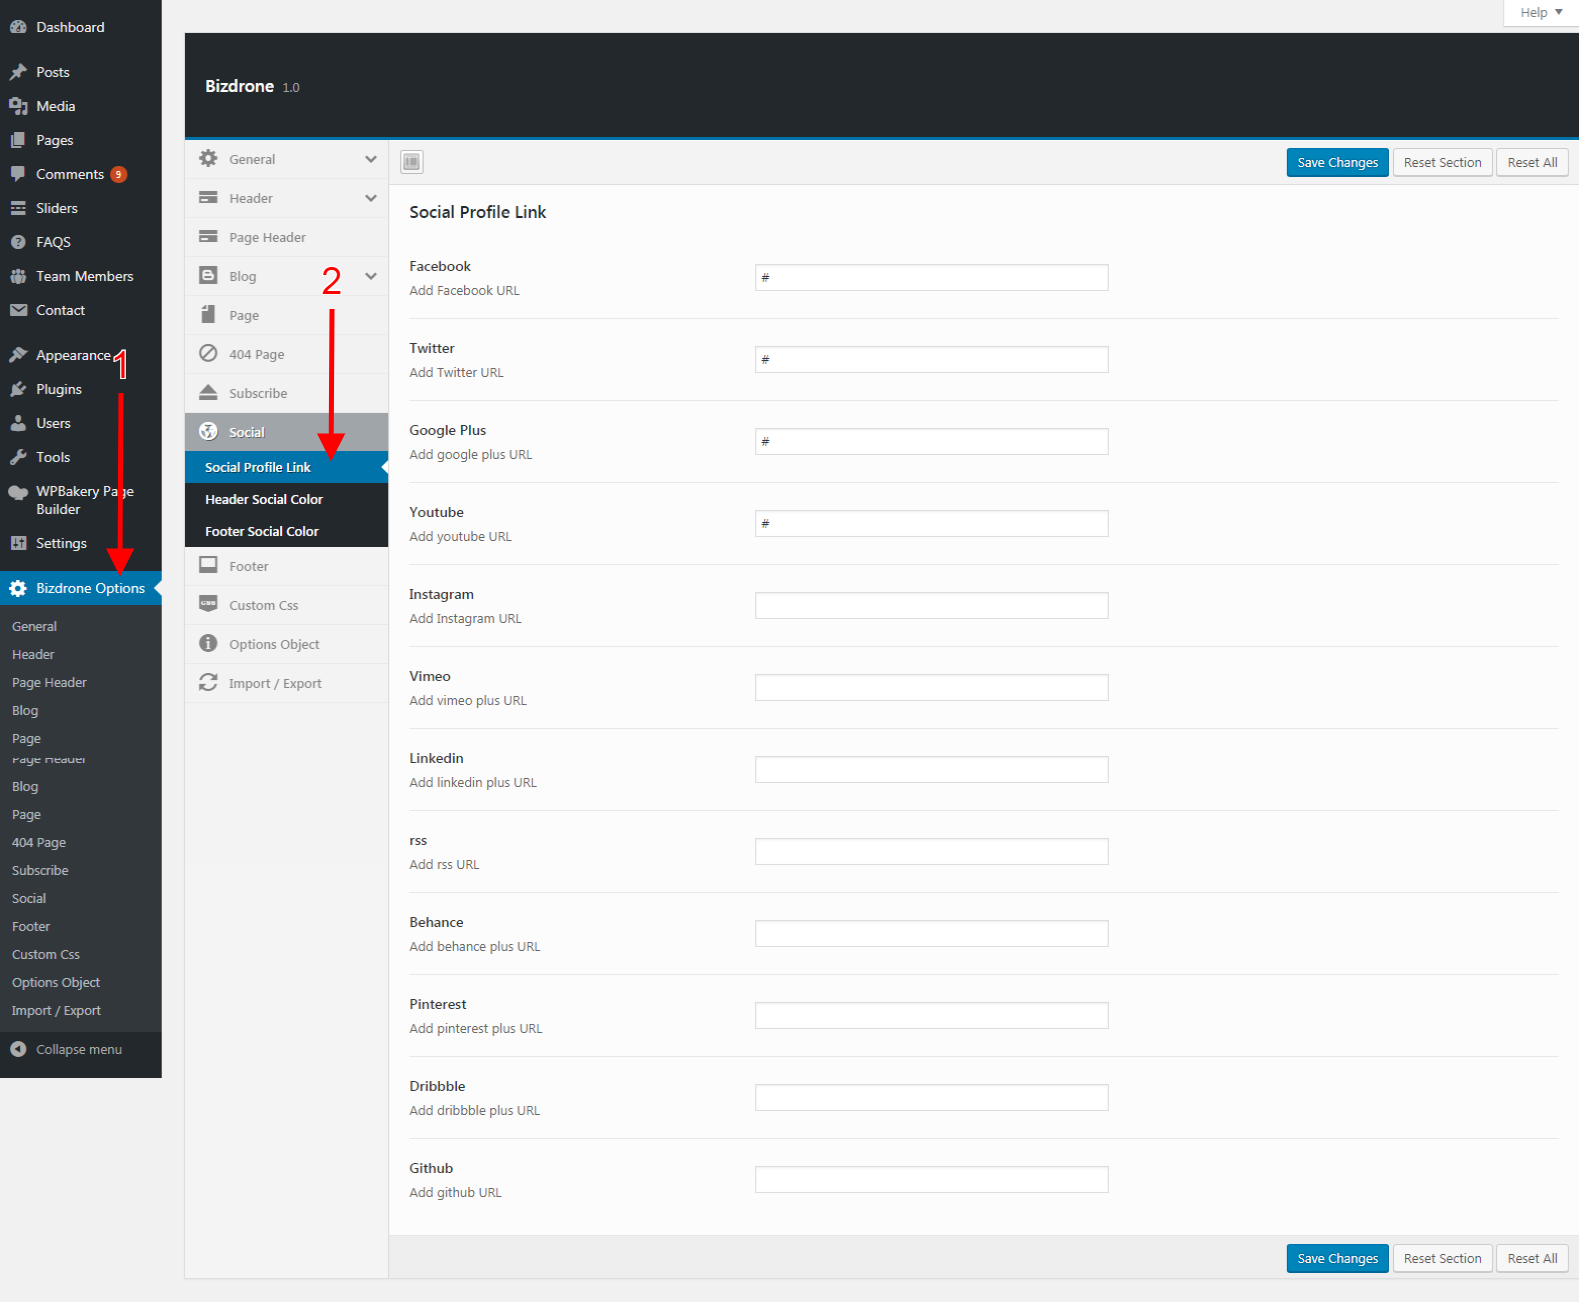Click the Comments pending count badge
Viewport: 1579px width, 1302px height.
(x=118, y=174)
